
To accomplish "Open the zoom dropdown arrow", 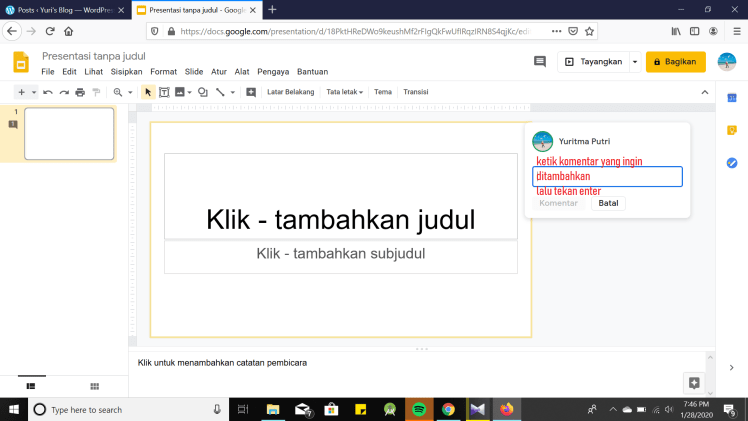I will tap(130, 92).
